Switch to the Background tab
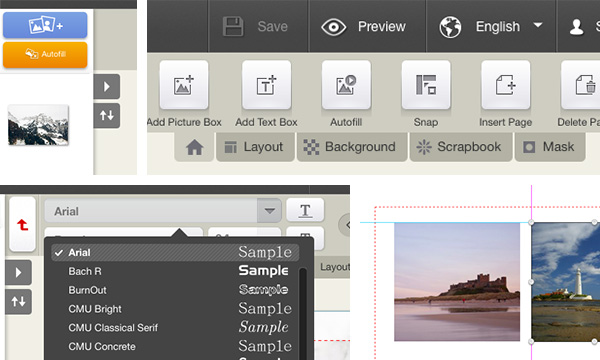 click(x=352, y=147)
